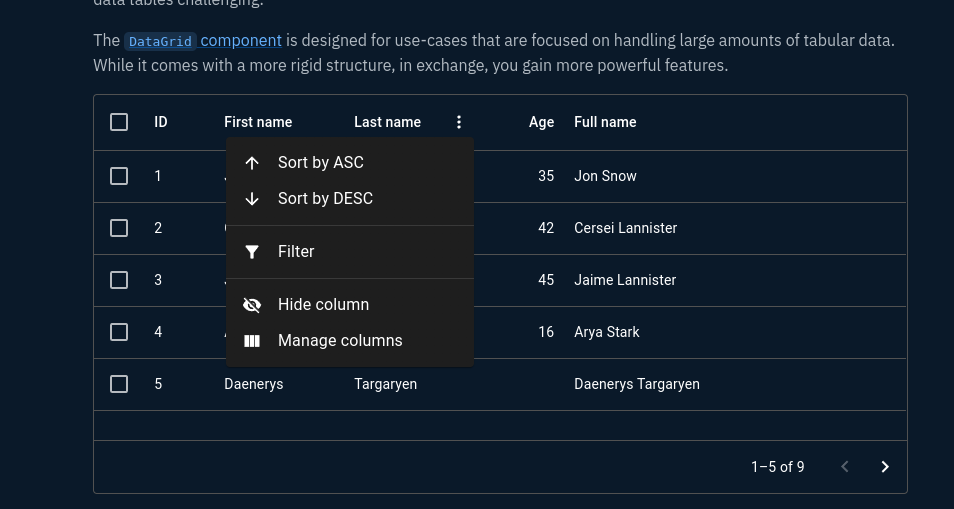954x509 pixels.
Task: Click the First name column header
Action: [x=258, y=122]
